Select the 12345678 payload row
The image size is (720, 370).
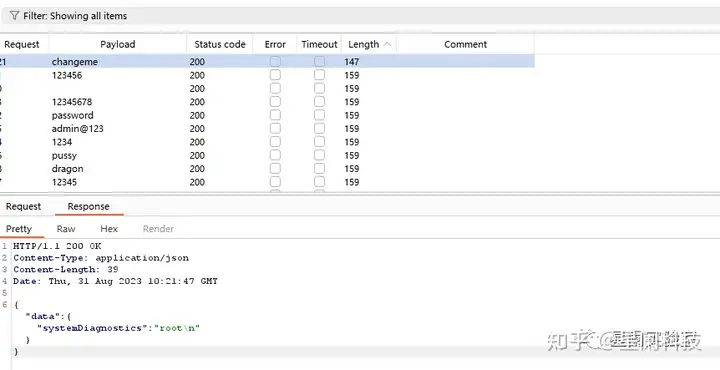[267, 102]
